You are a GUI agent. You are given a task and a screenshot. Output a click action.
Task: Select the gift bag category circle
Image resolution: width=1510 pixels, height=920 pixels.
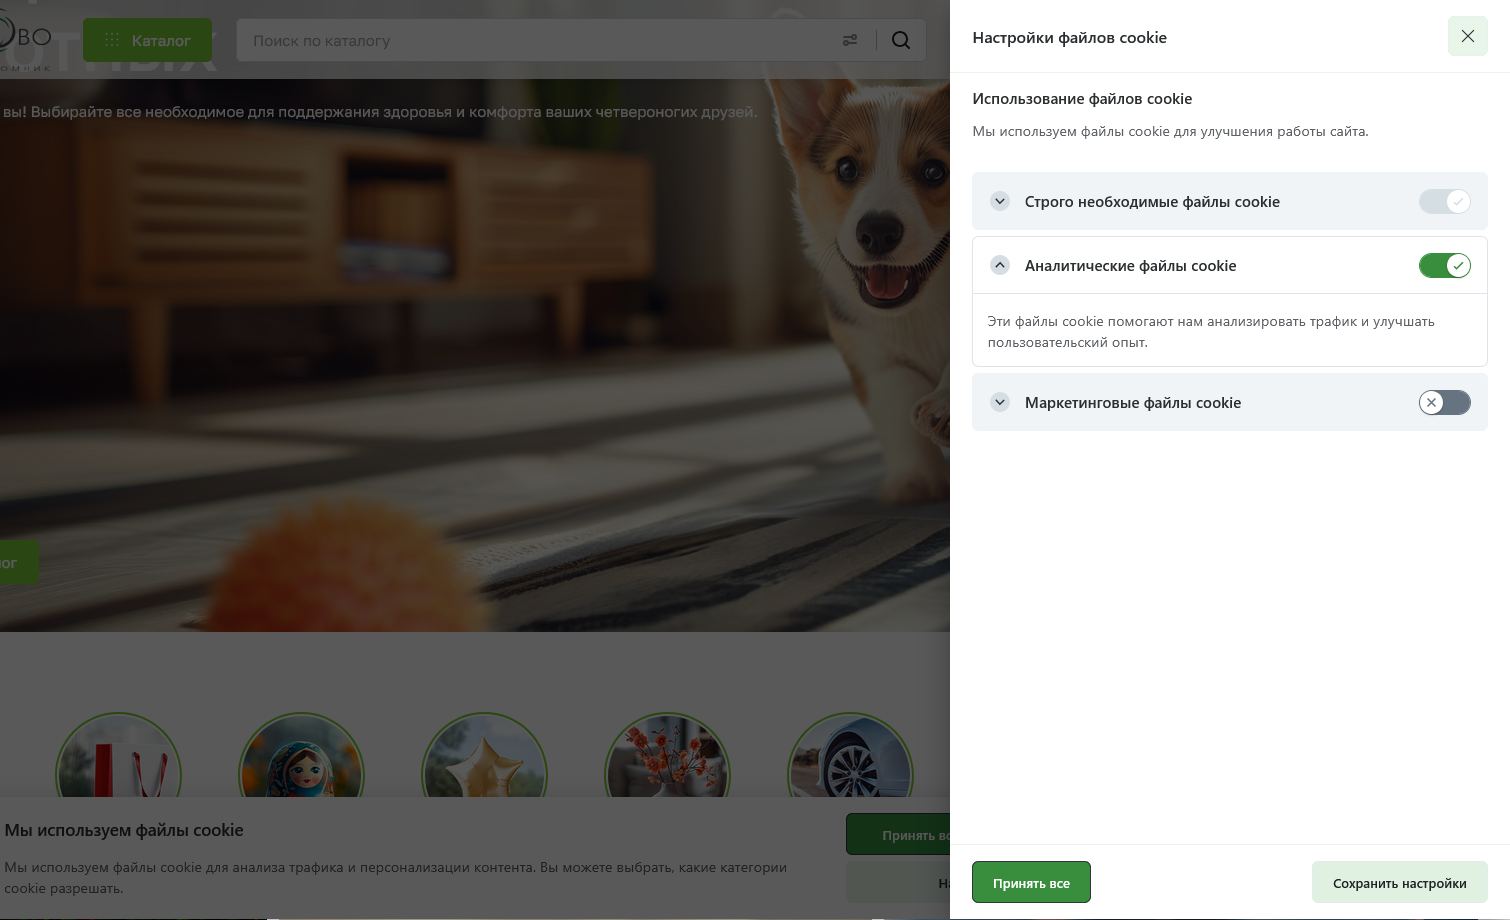pyautogui.click(x=118, y=775)
